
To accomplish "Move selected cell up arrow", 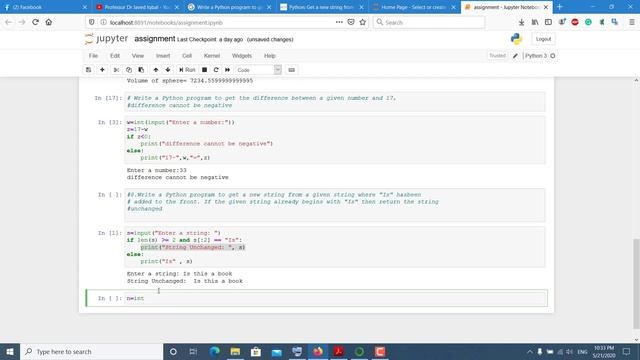I will 156,70.
